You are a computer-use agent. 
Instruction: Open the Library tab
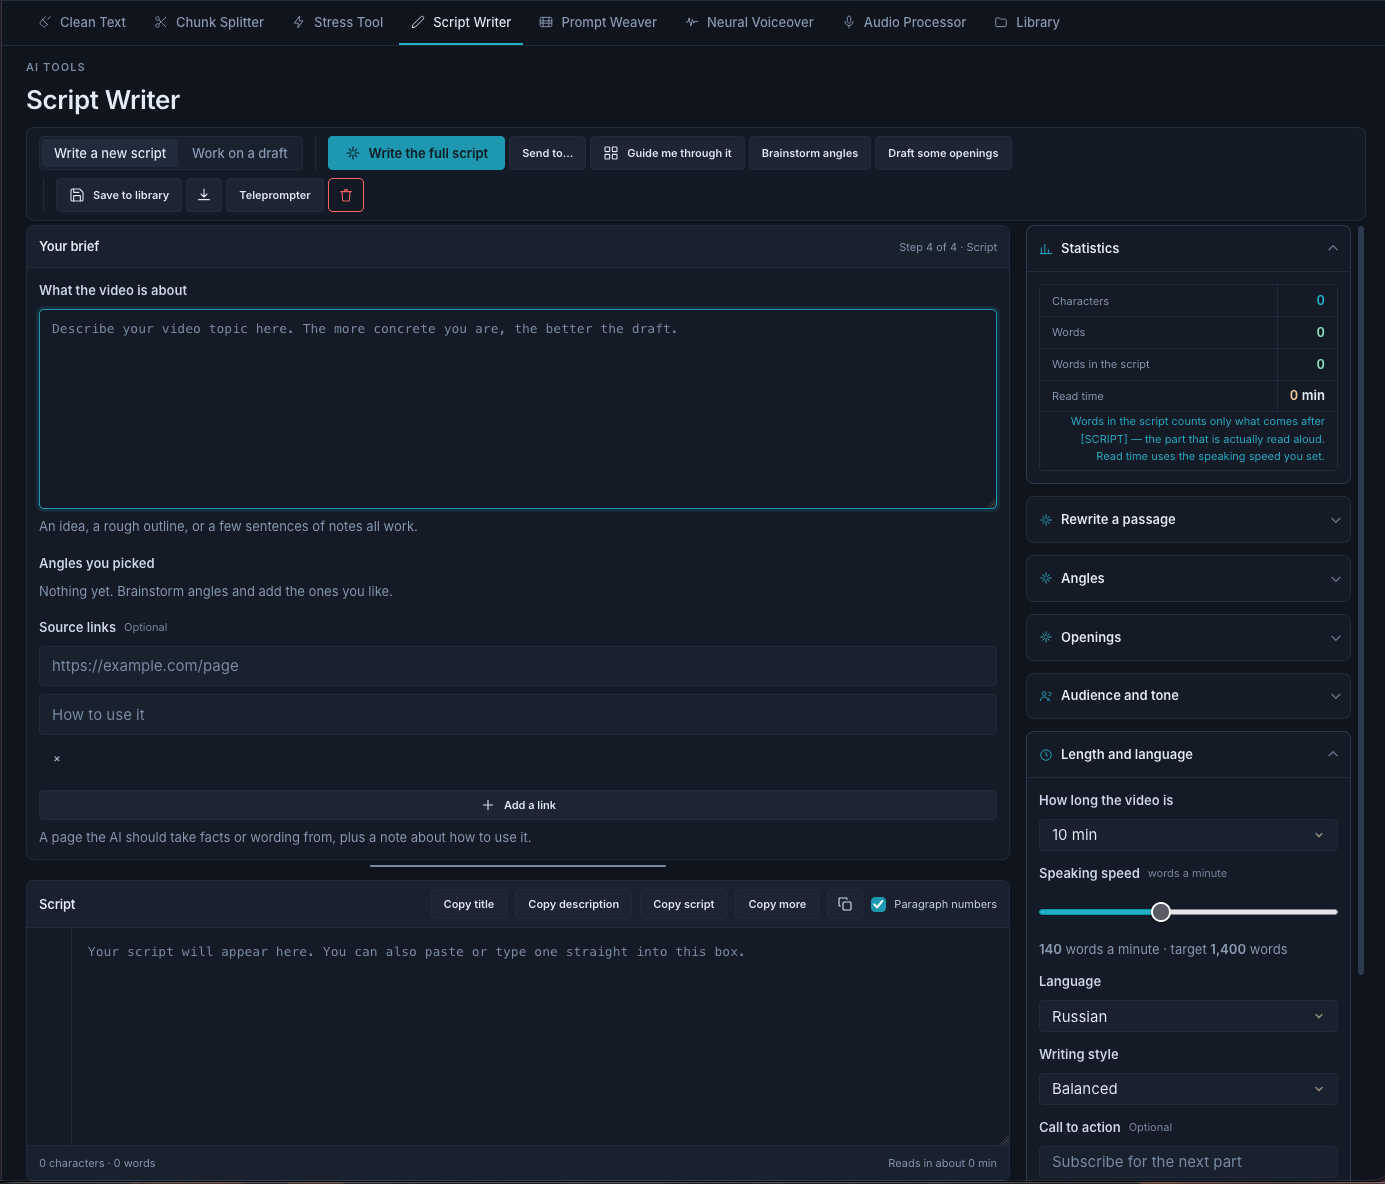[x=1027, y=22]
